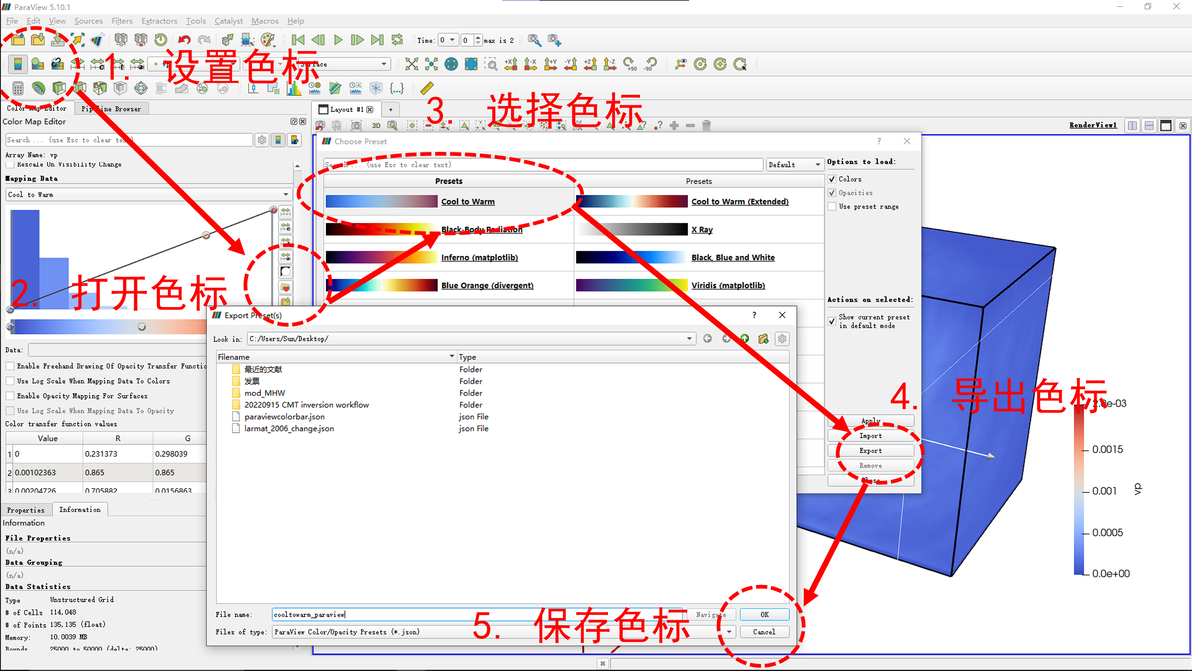Click the 3D toggle in render view toolbar
The image size is (1192, 671).
[x=376, y=125]
